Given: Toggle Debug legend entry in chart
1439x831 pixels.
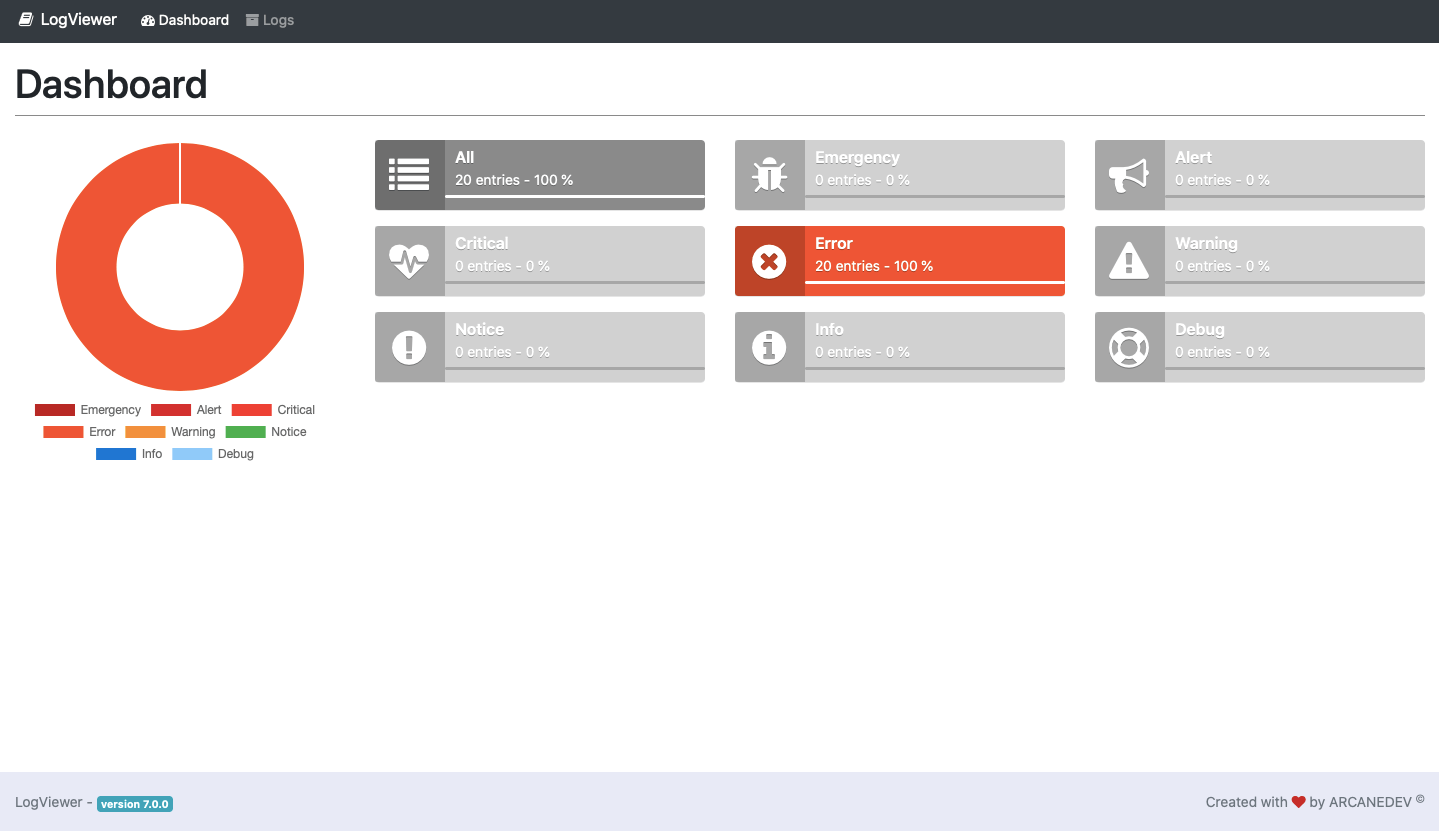Looking at the screenshot, I should pos(213,454).
